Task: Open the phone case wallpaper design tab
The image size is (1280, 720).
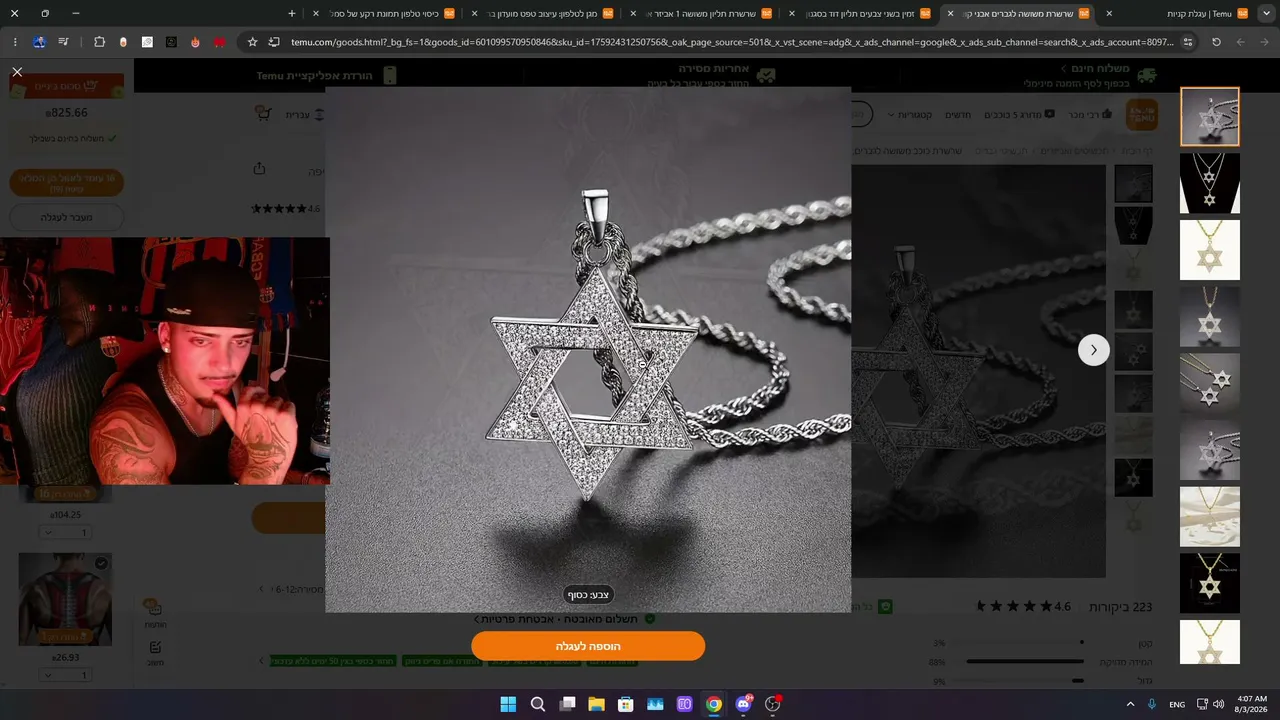Action: 545,14
